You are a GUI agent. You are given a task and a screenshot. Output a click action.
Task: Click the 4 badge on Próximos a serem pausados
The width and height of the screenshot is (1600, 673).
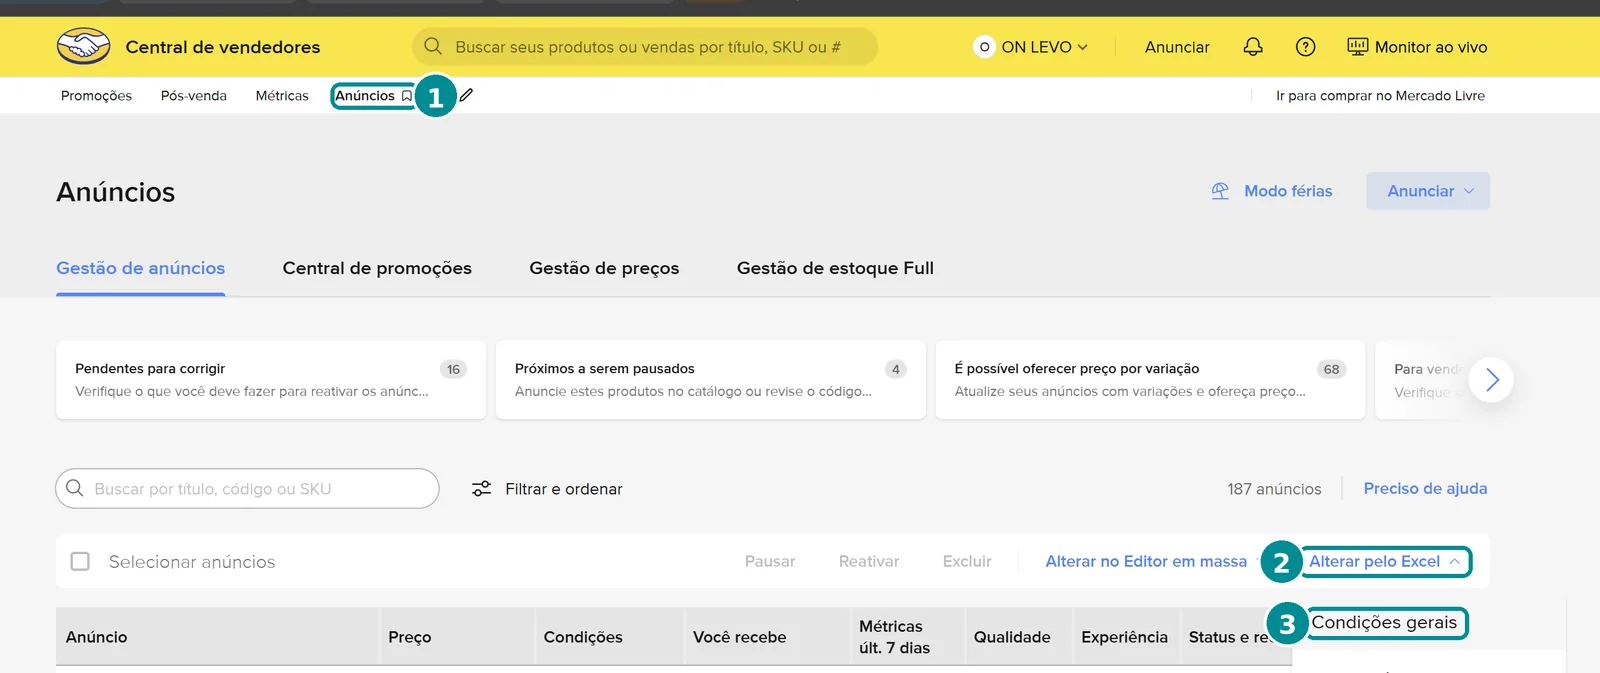(x=896, y=369)
